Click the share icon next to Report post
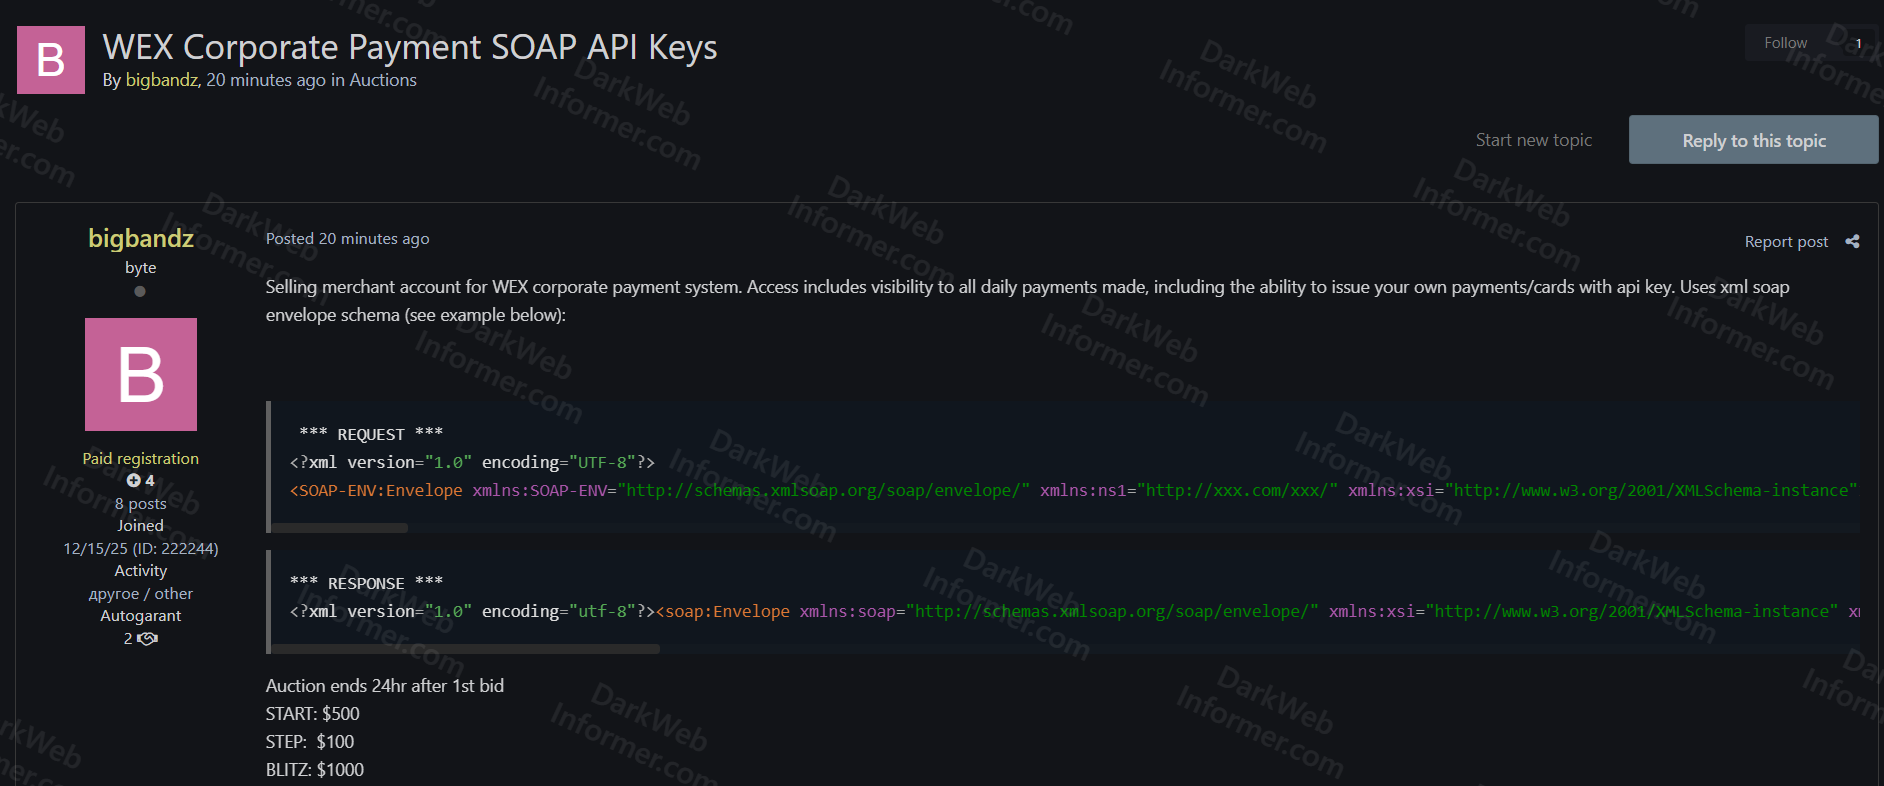The image size is (1884, 786). tap(1852, 242)
